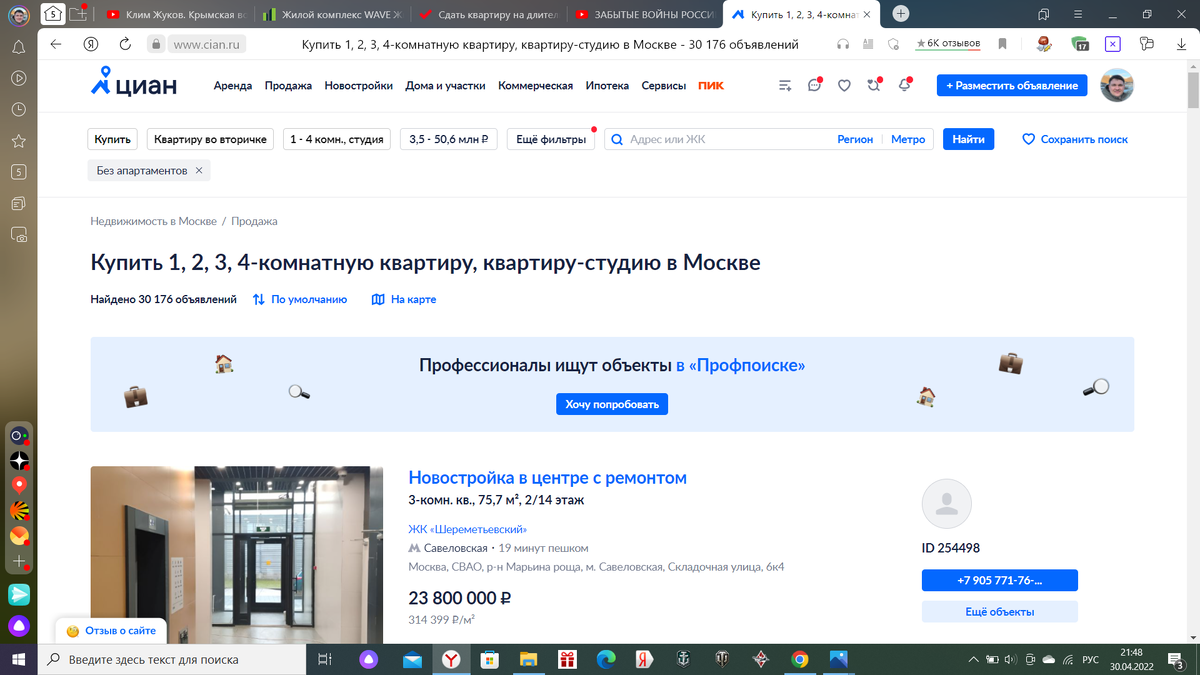Viewport: 1200px width, 675px height.
Task: Open the user profile avatar on Cian
Action: (1117, 86)
